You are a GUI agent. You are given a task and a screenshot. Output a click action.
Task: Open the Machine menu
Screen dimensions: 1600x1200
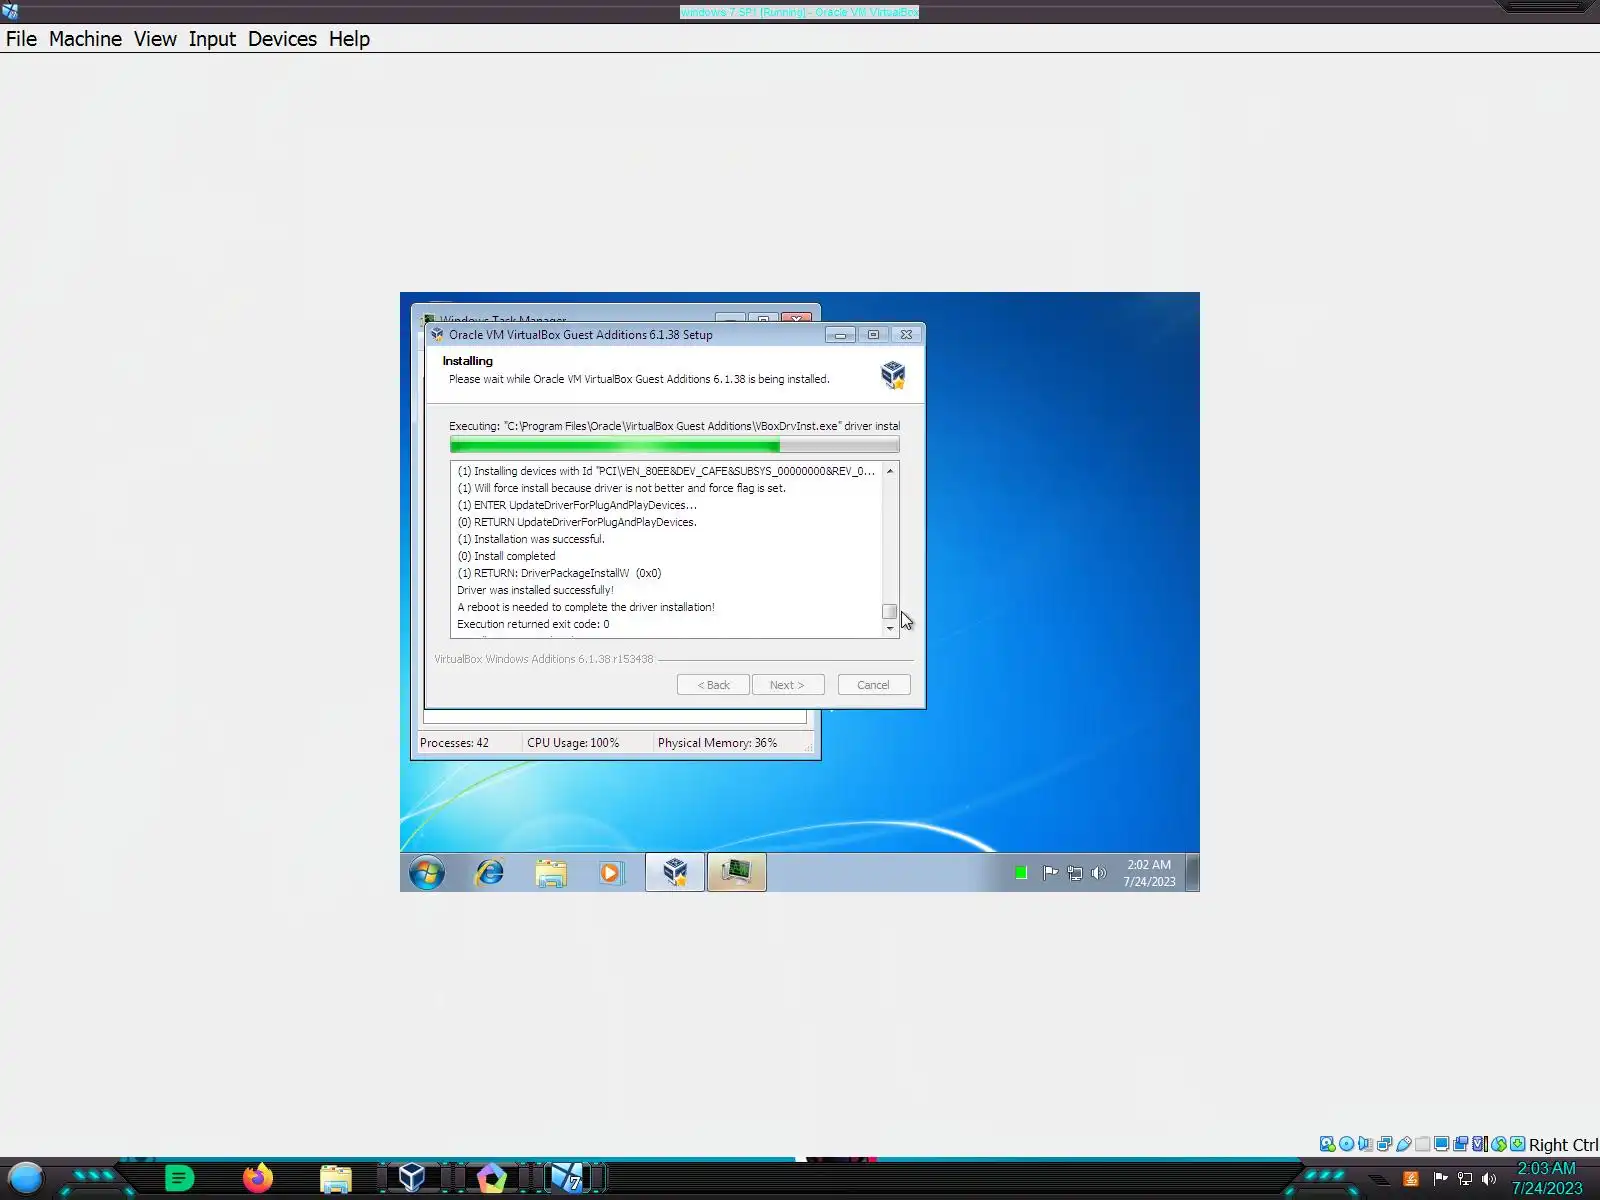pyautogui.click(x=85, y=39)
